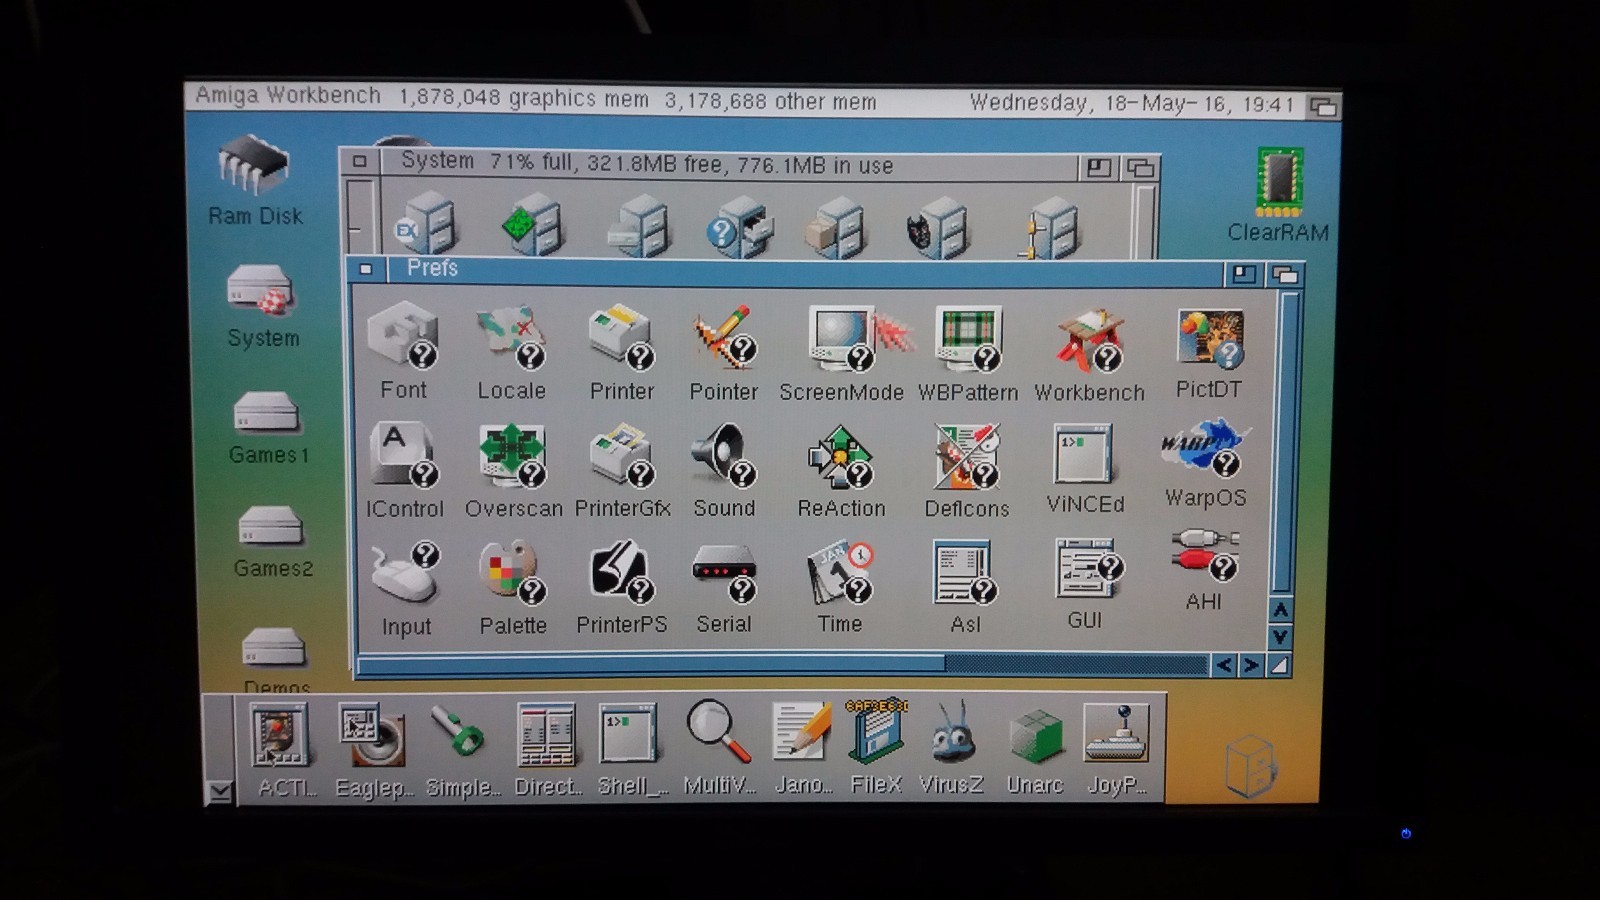Screen dimensions: 1600x900
Task: Open the Sound preferences
Action: (x=724, y=455)
